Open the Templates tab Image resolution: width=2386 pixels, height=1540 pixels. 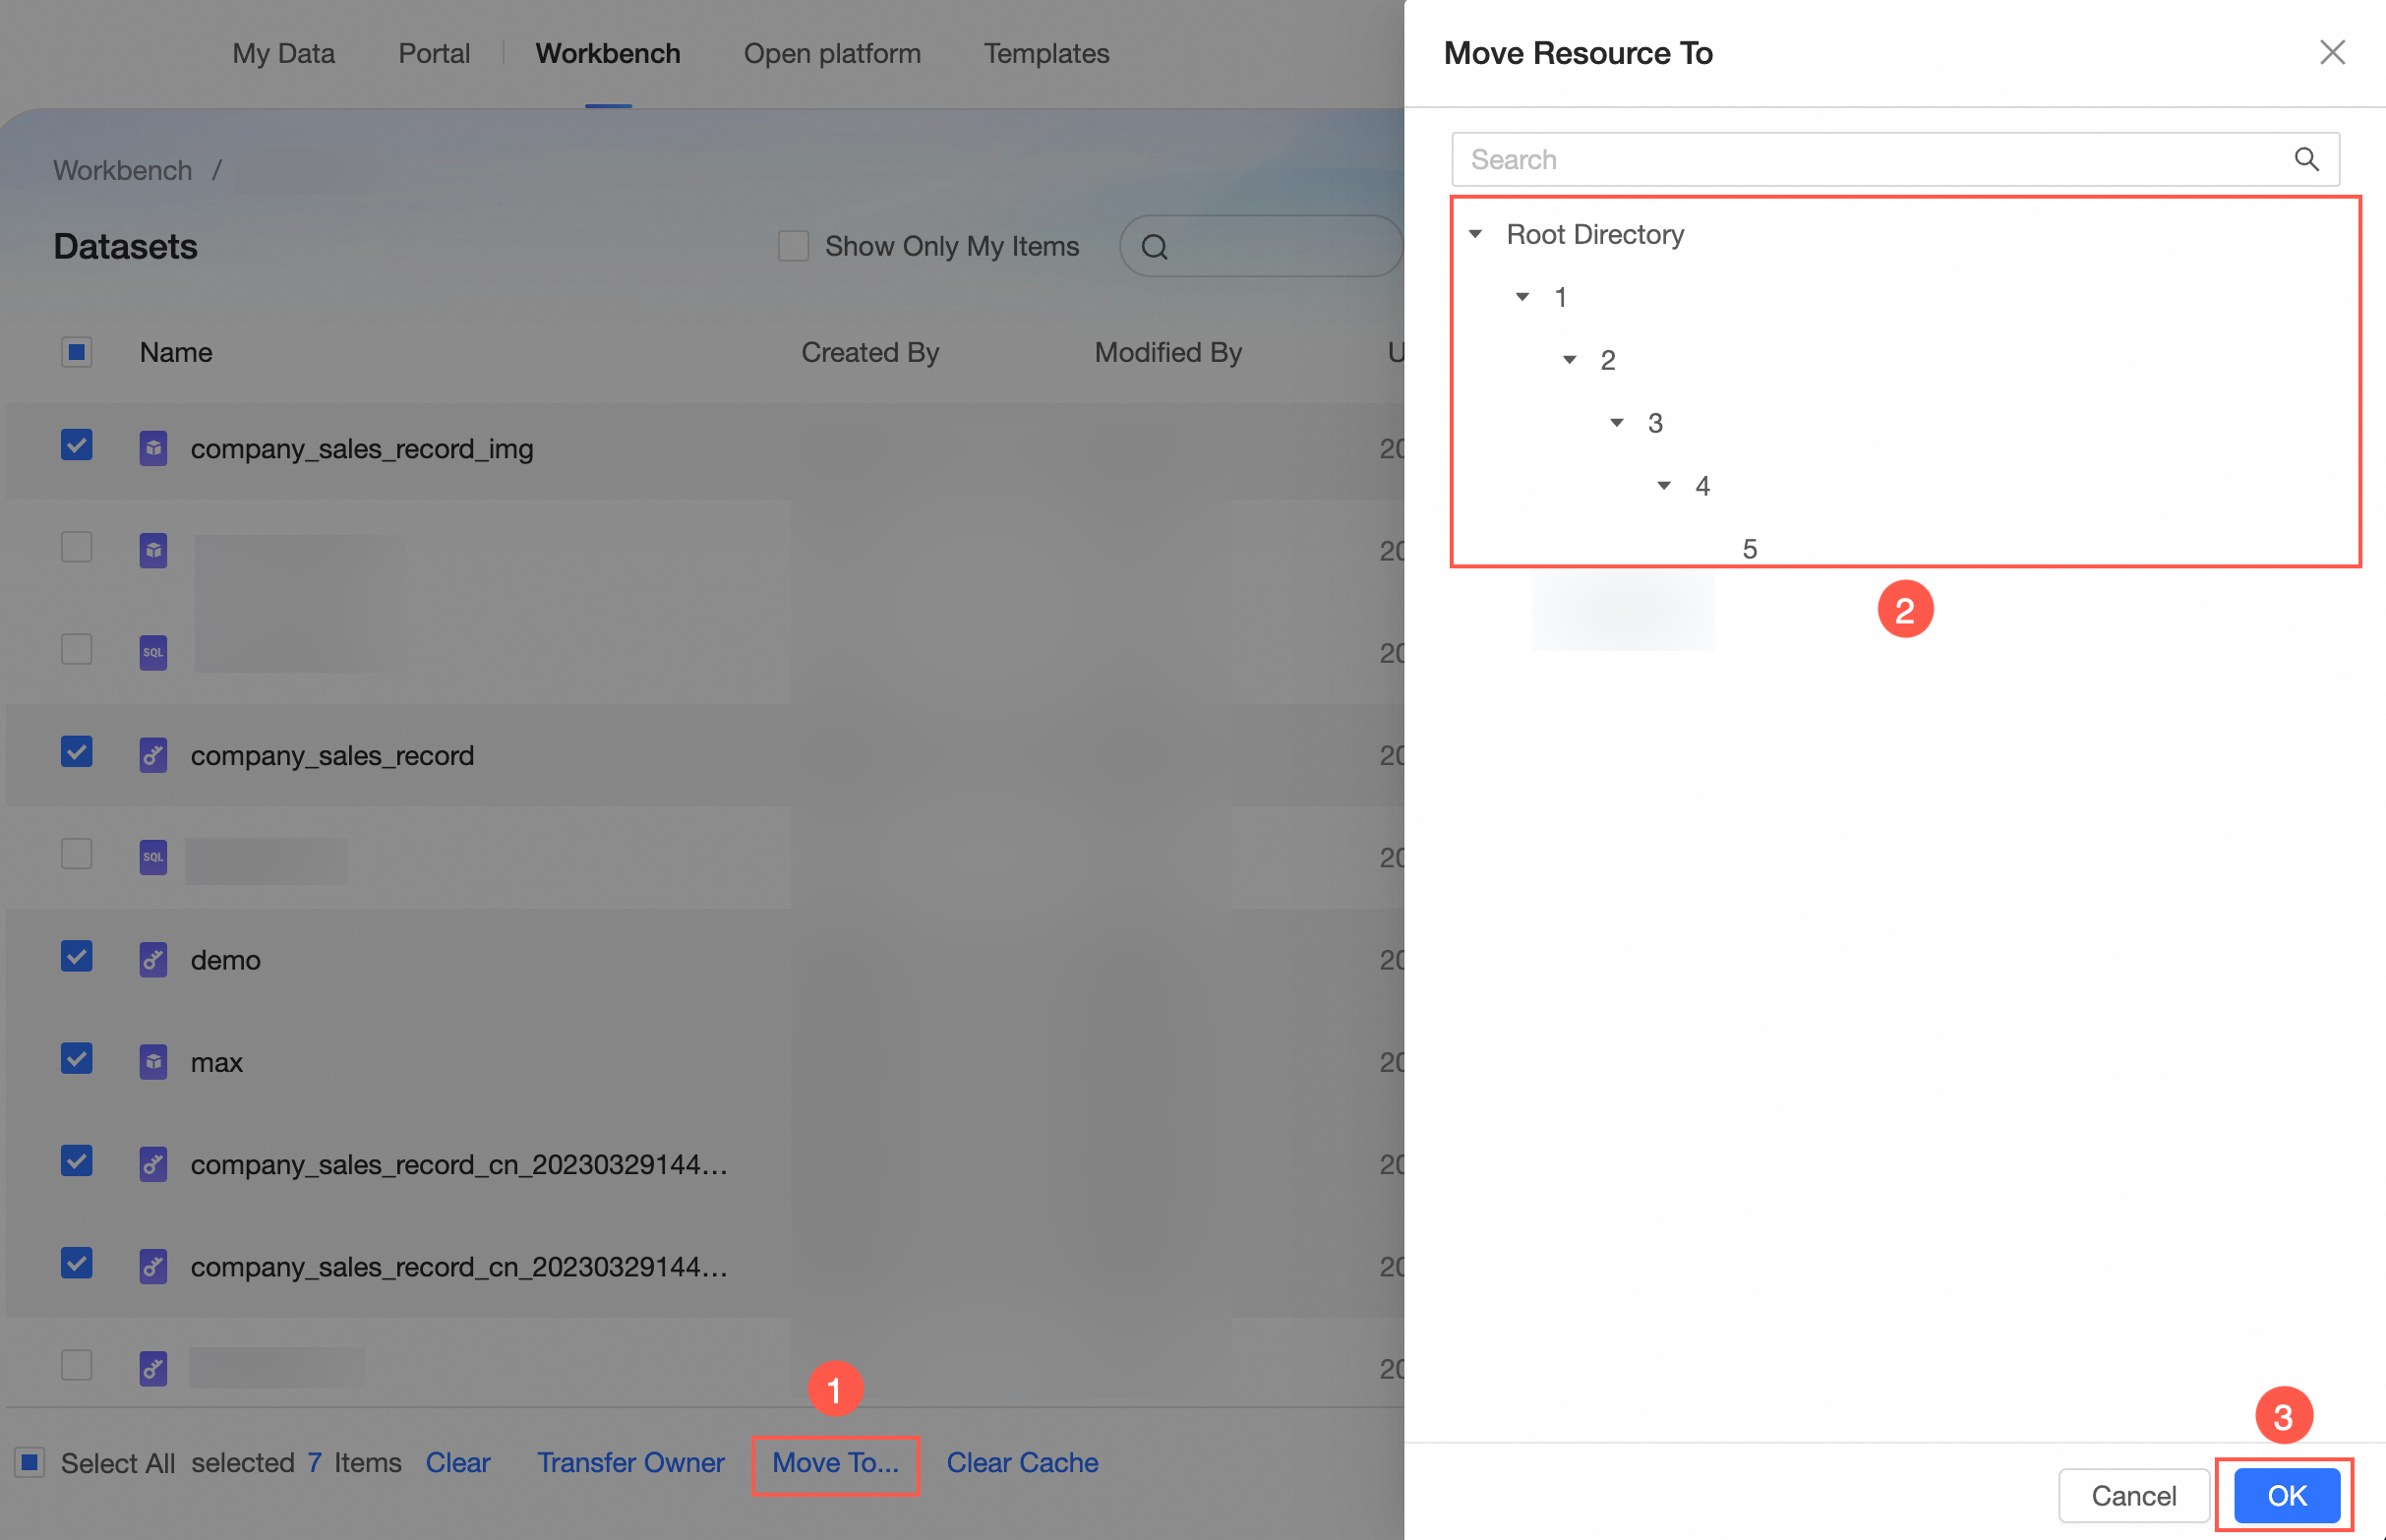click(1046, 53)
